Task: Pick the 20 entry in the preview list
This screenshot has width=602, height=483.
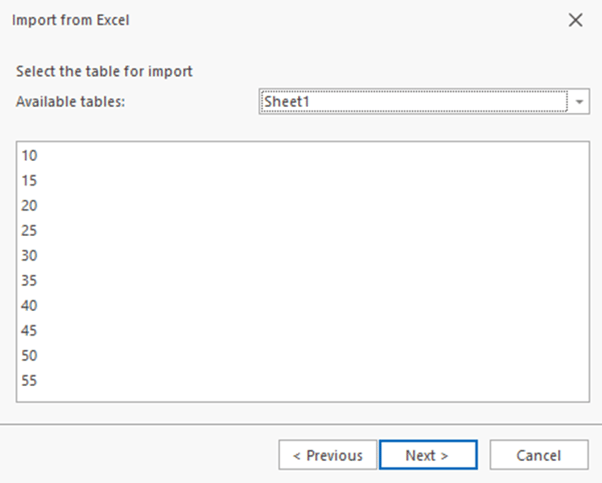Action: coord(29,206)
